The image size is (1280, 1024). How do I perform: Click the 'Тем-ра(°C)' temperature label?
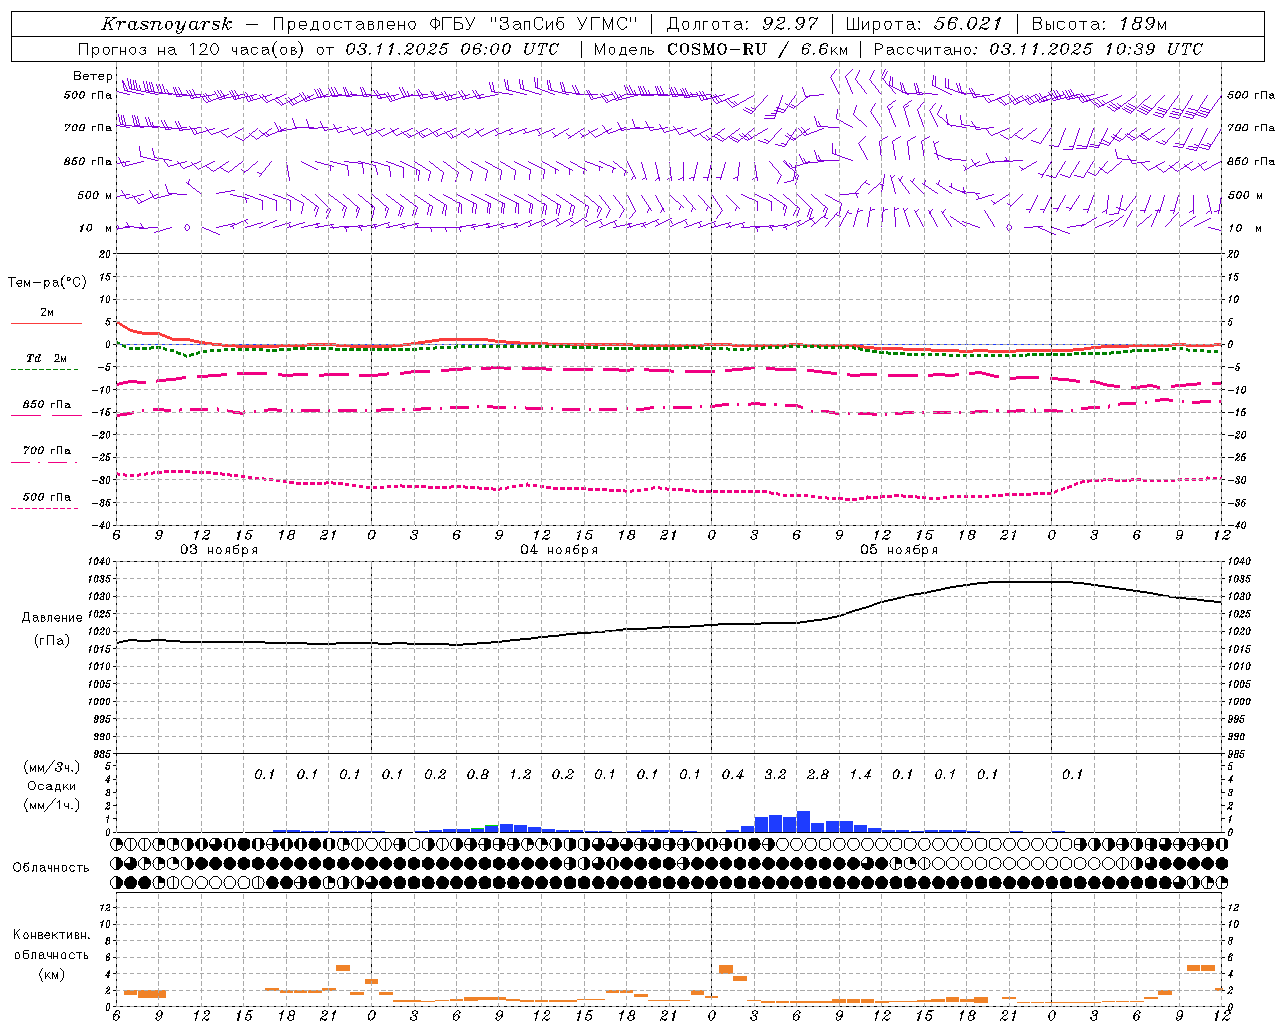coord(47,283)
